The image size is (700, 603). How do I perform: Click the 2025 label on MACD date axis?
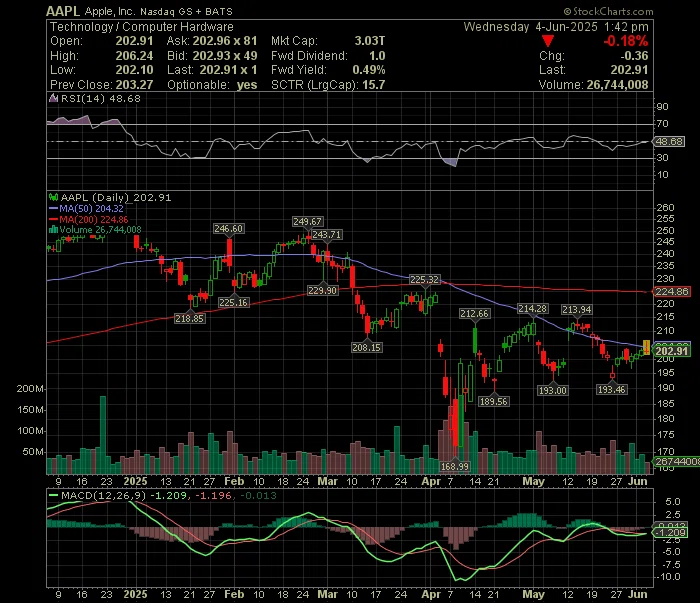pos(135,594)
